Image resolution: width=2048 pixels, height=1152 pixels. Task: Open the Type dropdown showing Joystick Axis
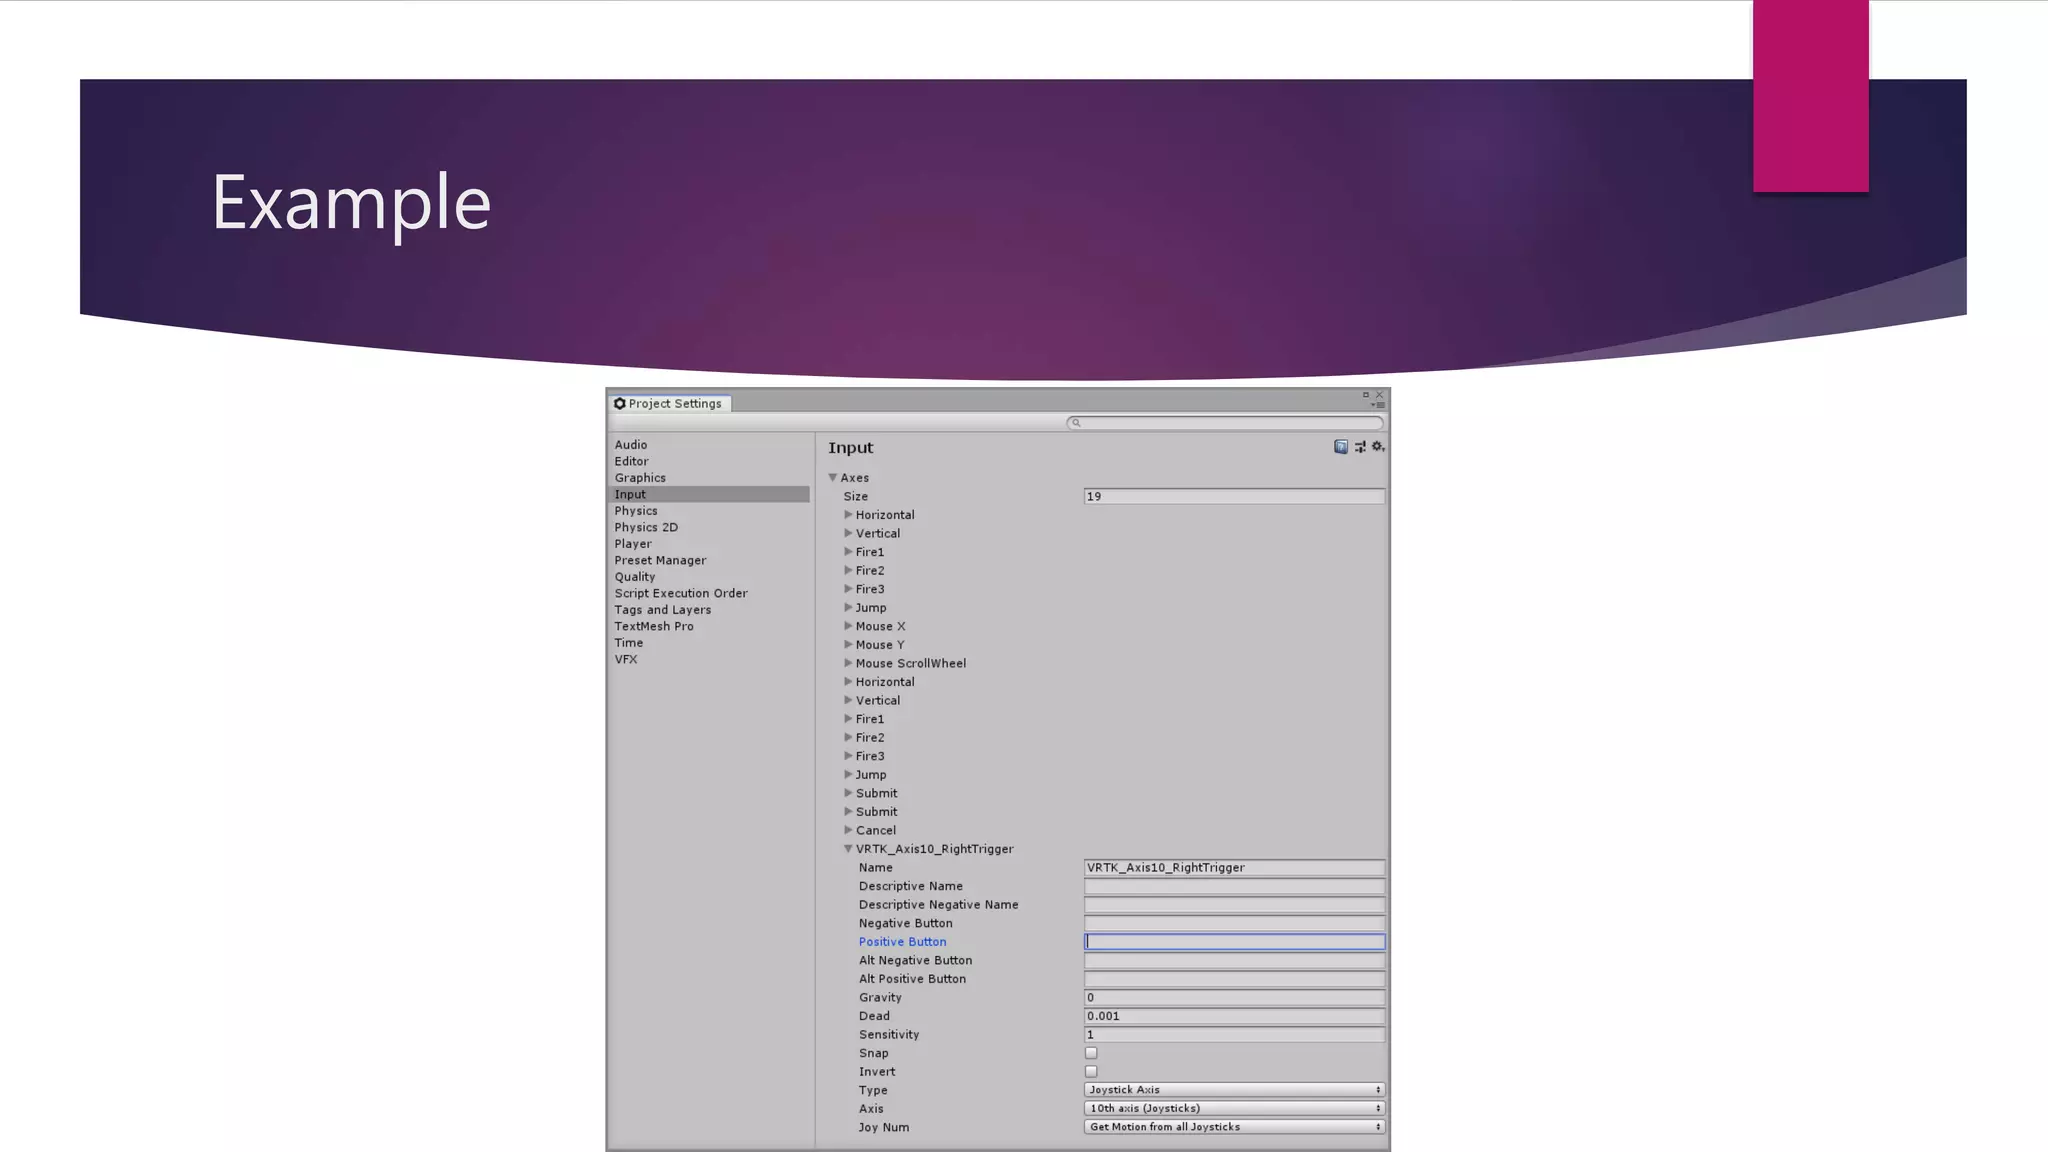tap(1234, 1090)
